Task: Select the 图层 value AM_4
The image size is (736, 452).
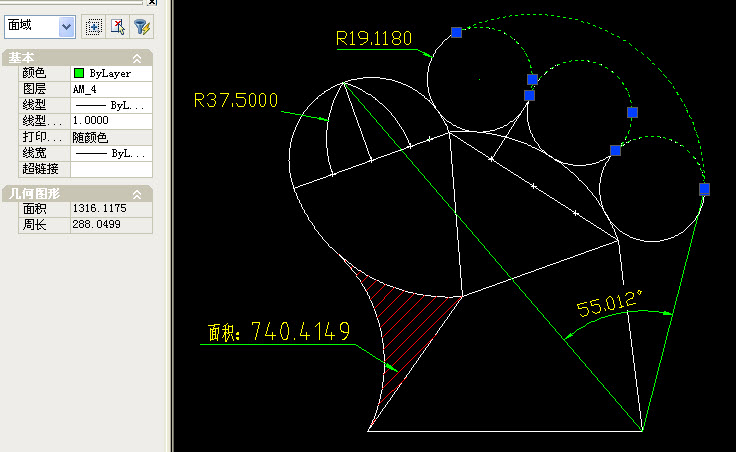Action: (111, 89)
